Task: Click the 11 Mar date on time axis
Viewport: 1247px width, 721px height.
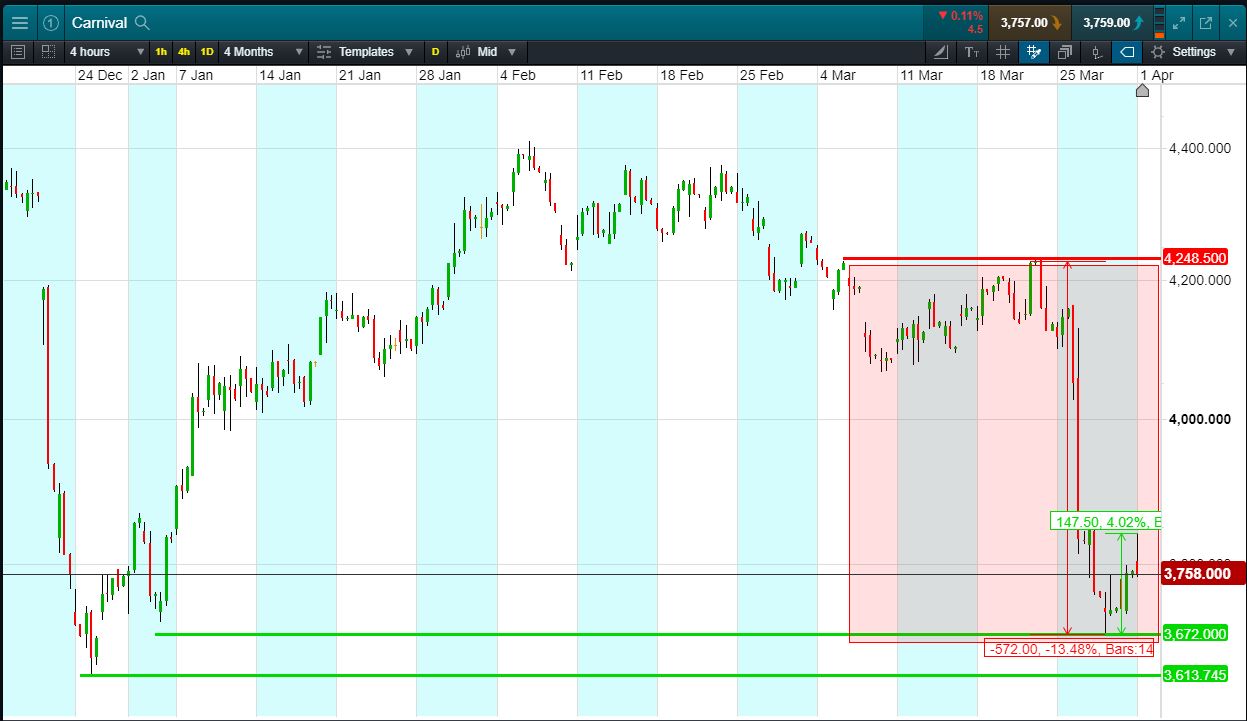Action: (921, 75)
